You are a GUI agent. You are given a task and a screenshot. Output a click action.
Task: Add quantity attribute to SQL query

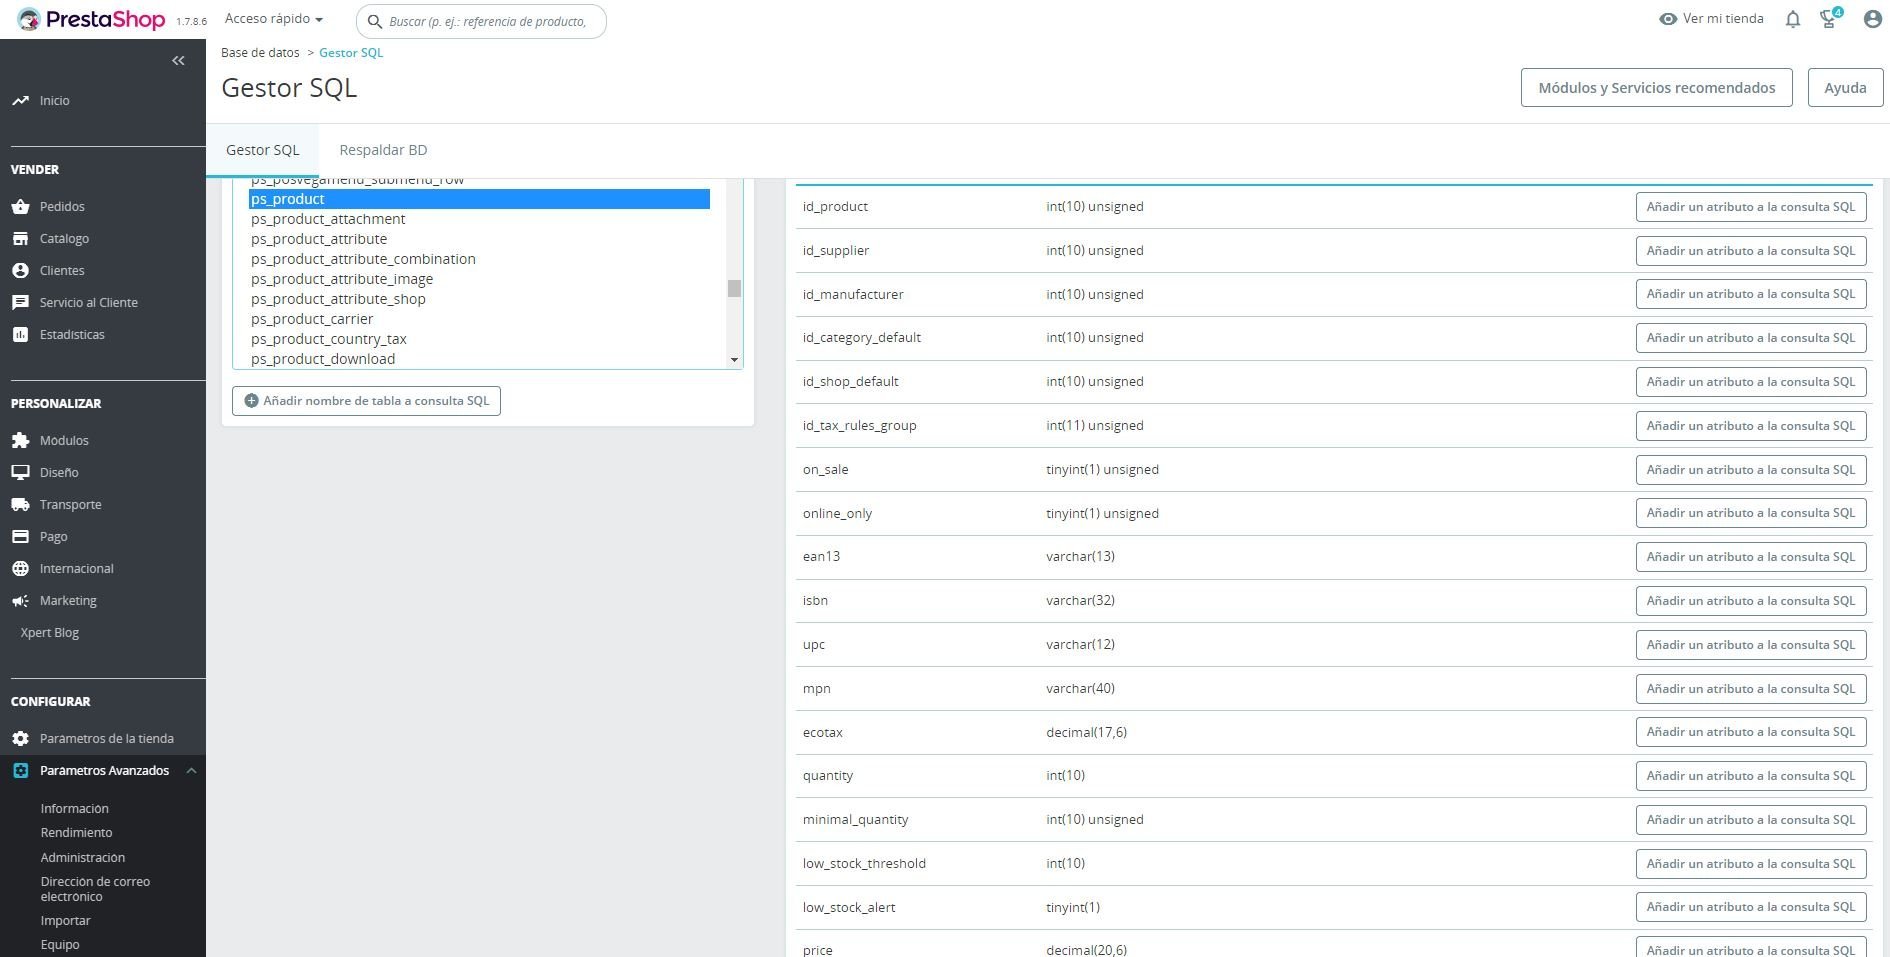tap(1751, 776)
